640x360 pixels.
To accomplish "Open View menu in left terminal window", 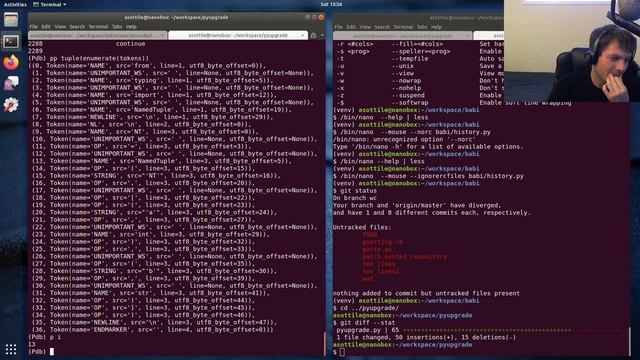I will [60, 27].
